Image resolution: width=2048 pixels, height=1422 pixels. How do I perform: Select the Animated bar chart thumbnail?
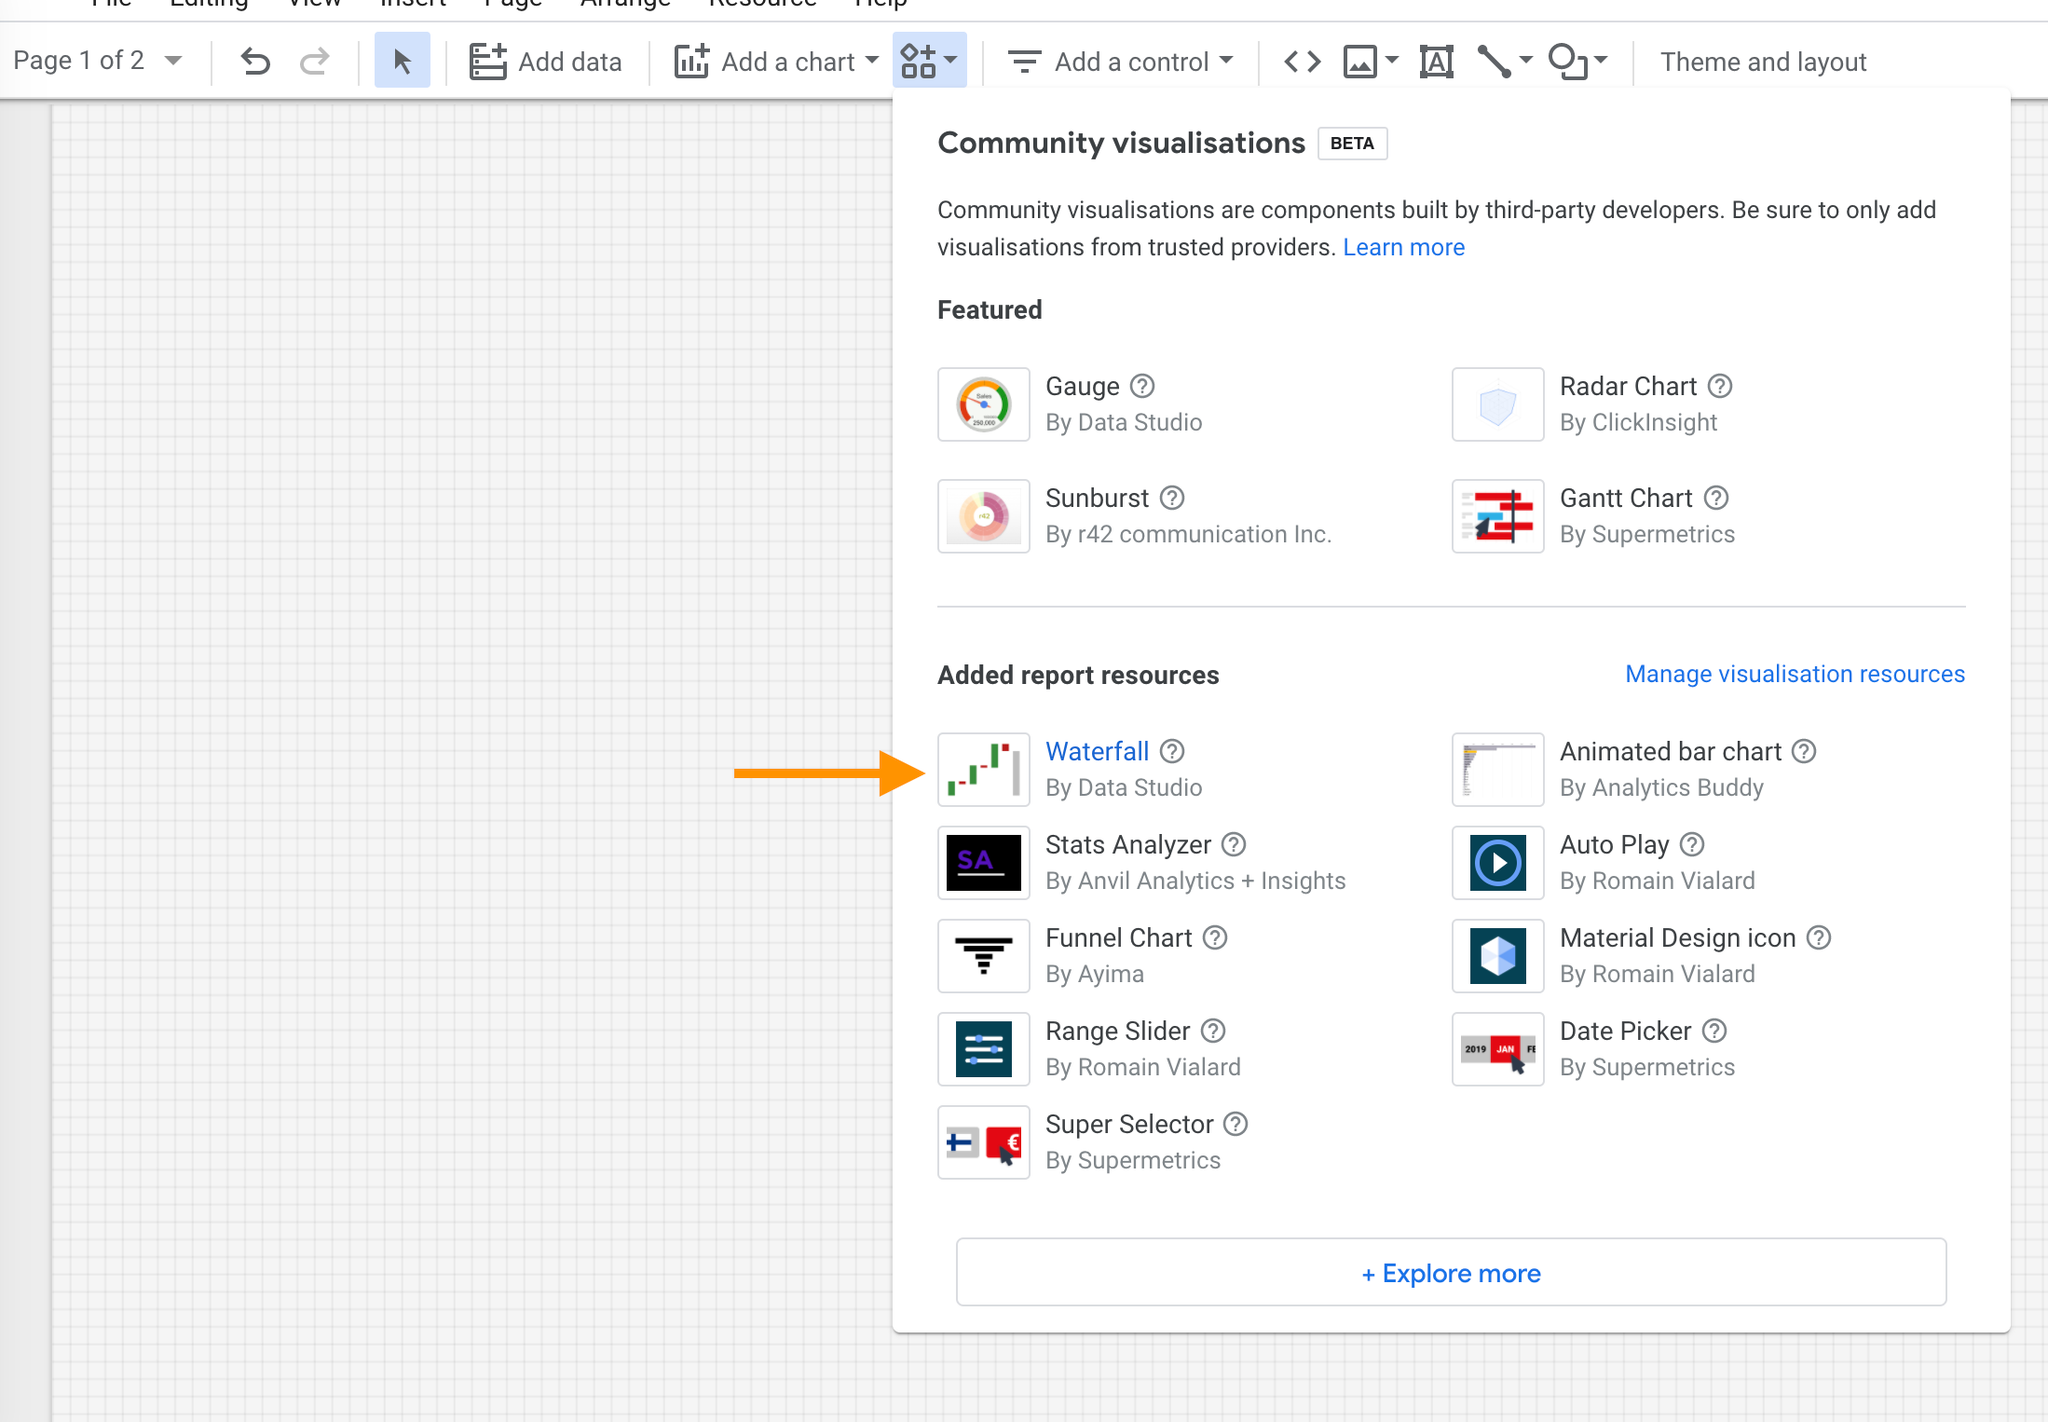(1497, 769)
